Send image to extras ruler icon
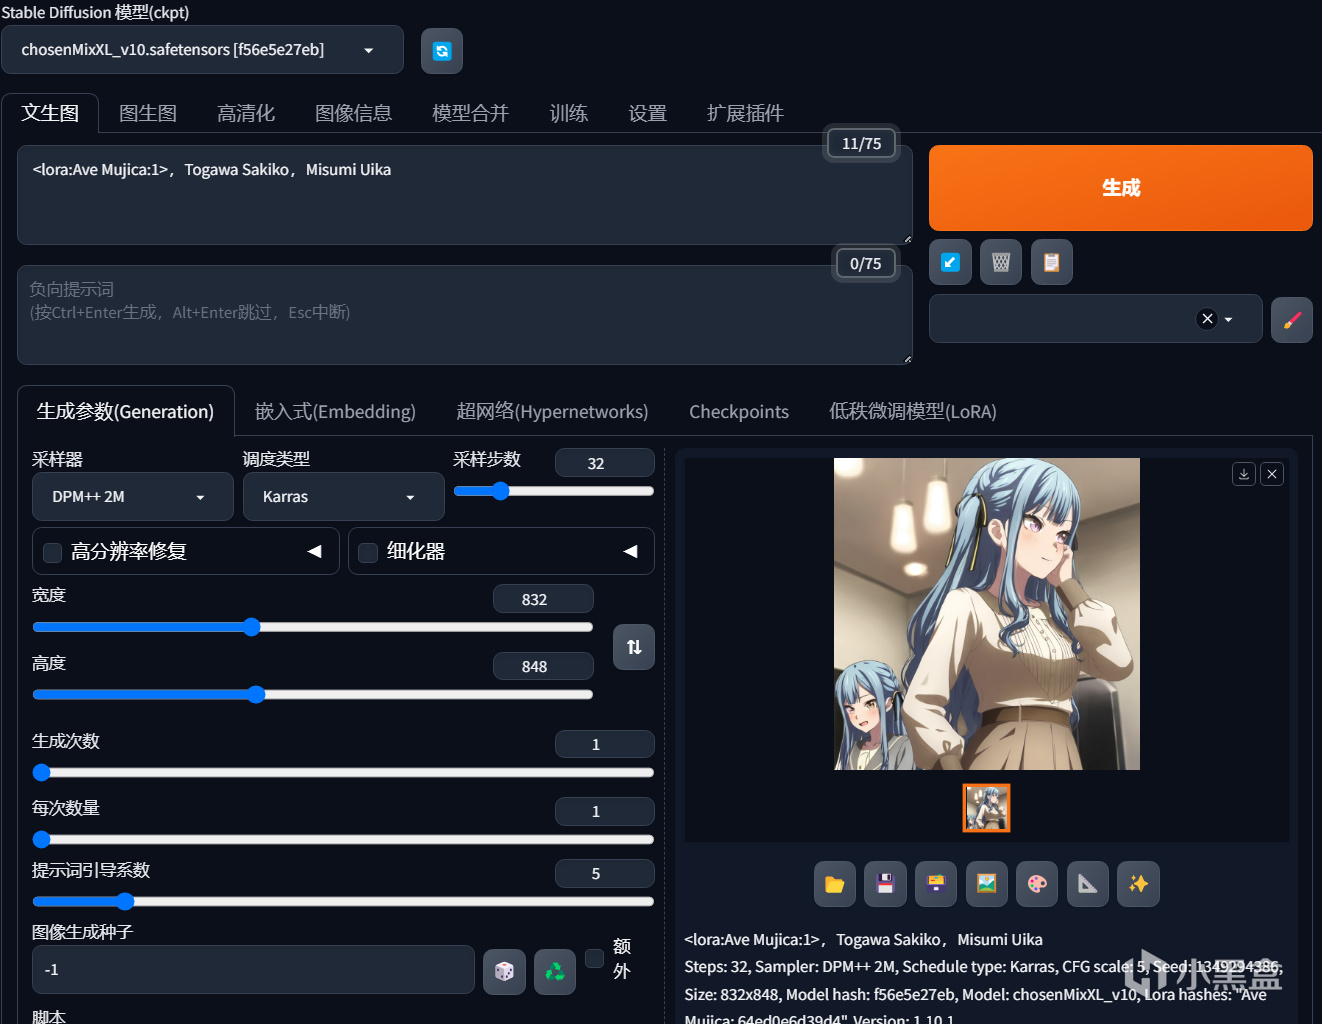The height and width of the screenshot is (1024, 1322). click(1088, 884)
